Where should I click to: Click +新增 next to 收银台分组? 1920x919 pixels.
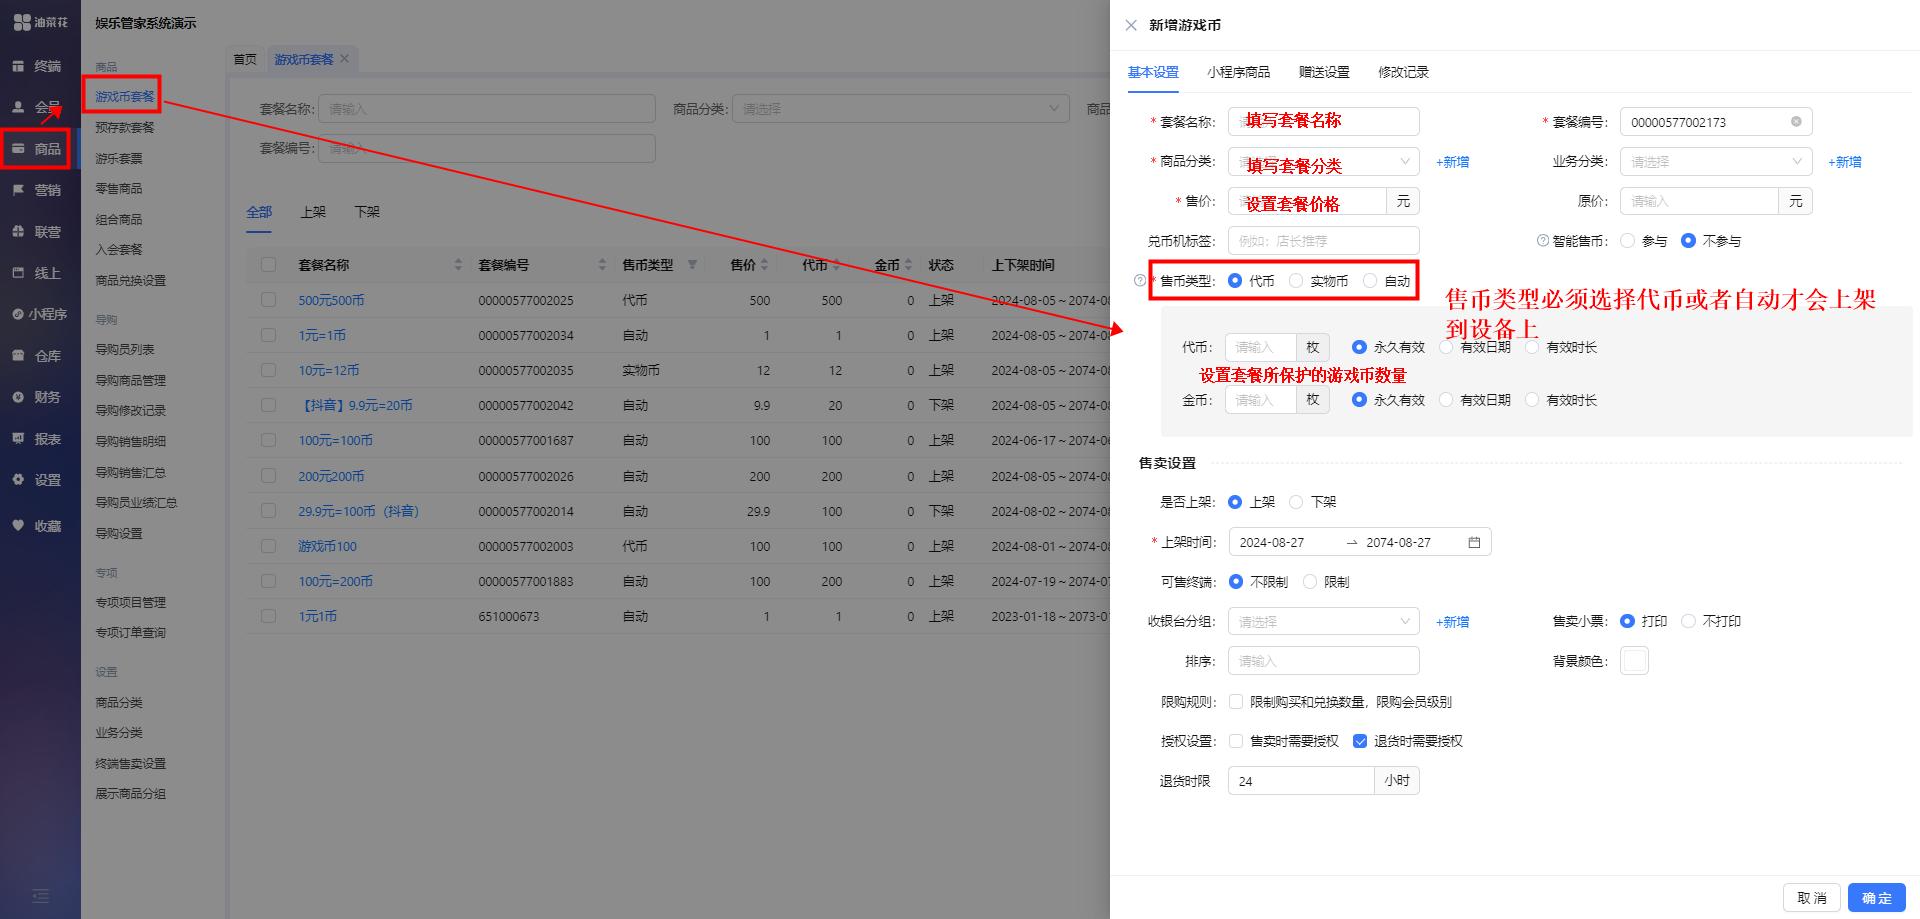[1452, 622]
